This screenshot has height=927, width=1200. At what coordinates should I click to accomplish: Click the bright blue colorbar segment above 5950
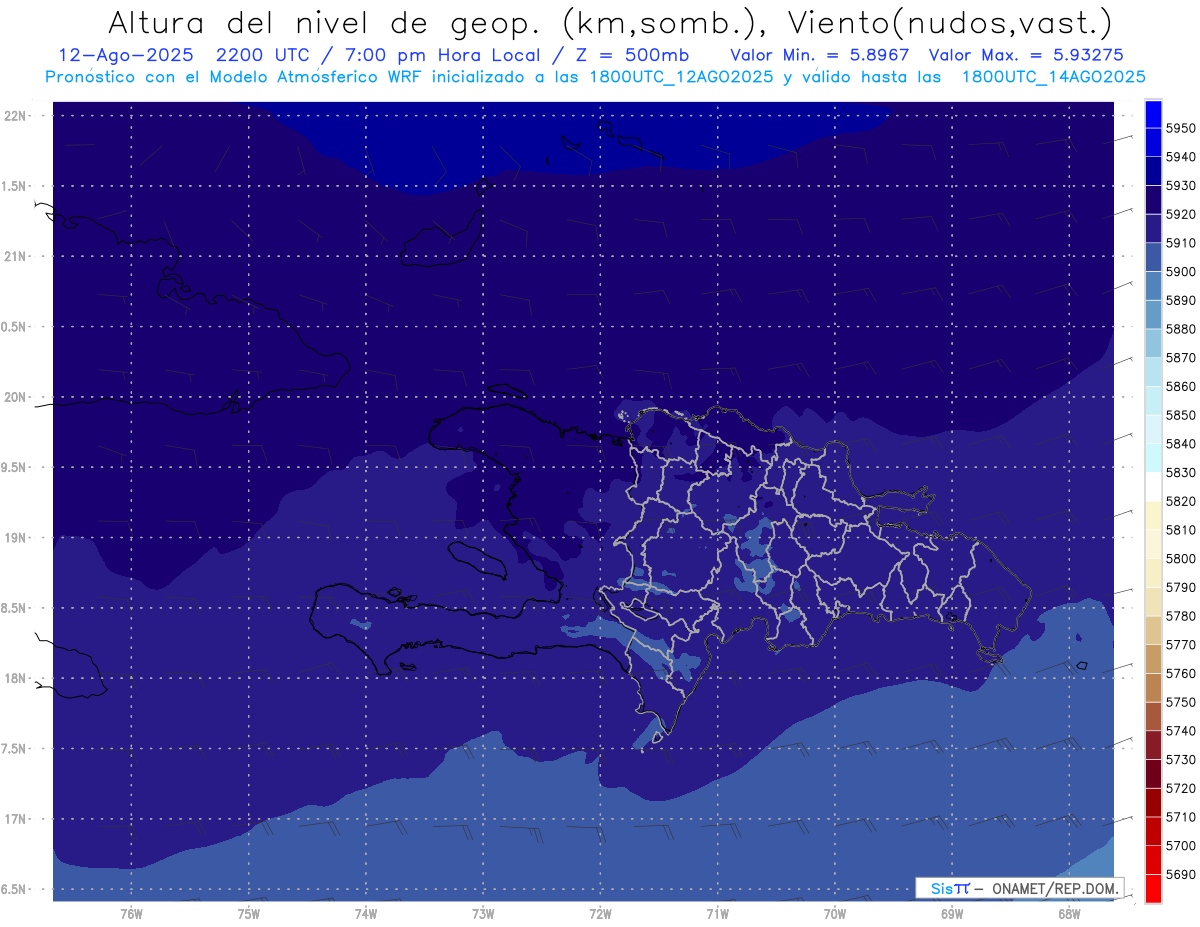[1153, 113]
